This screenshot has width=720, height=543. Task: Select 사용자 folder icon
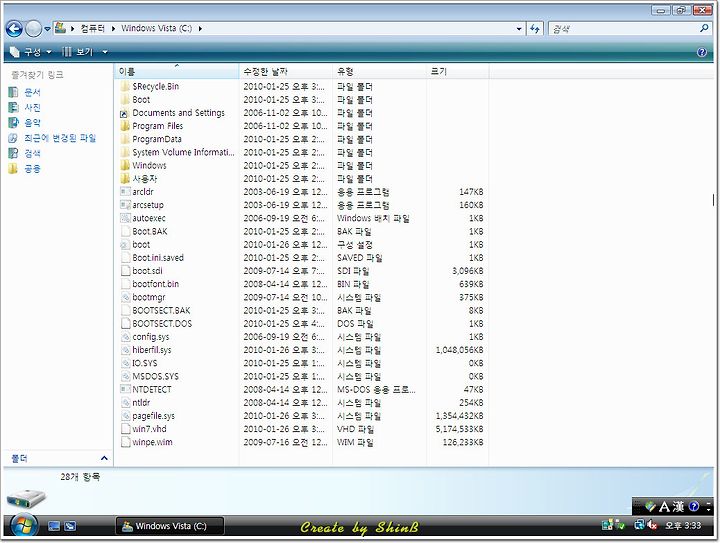125,179
